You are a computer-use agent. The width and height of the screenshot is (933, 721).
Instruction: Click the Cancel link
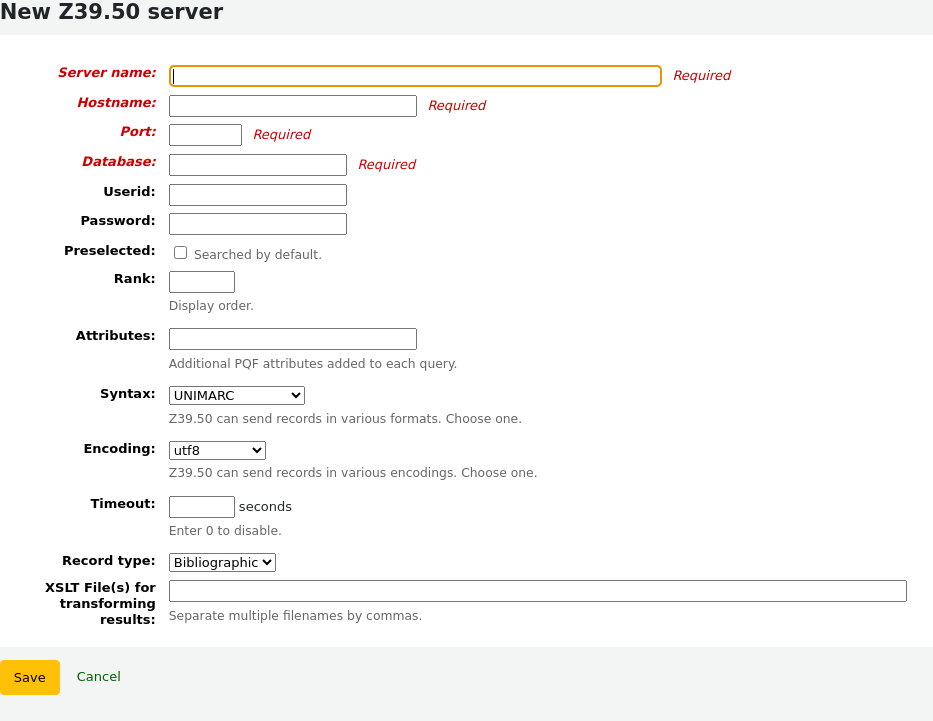pyautogui.click(x=98, y=676)
